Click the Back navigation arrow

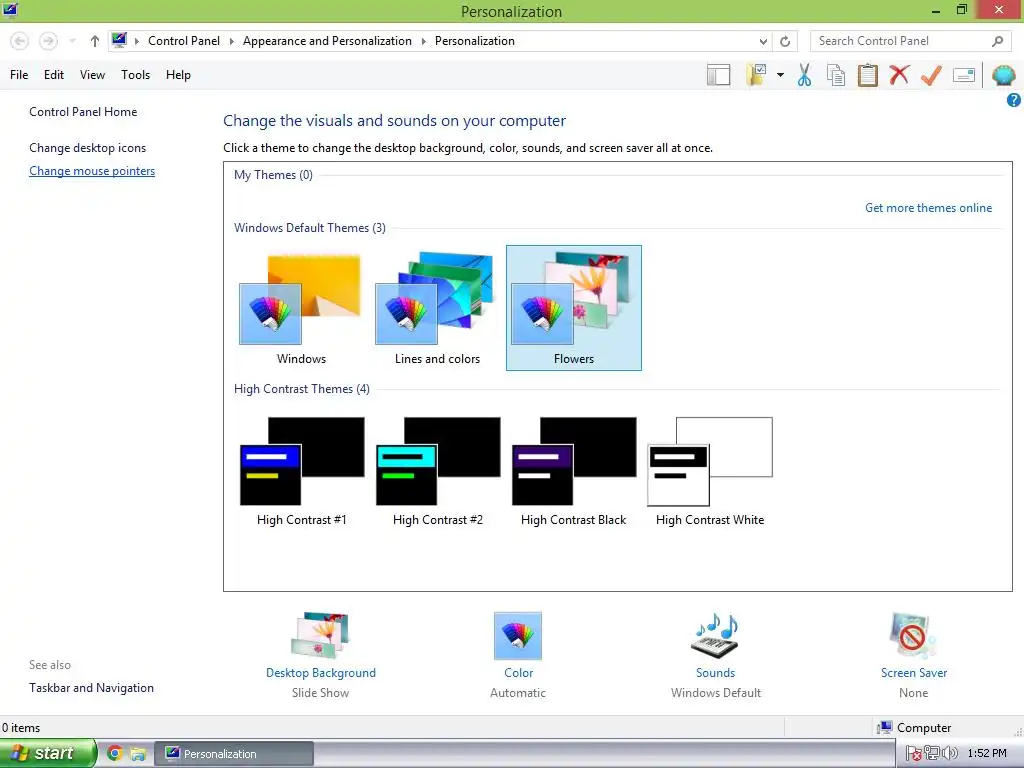[x=20, y=41]
